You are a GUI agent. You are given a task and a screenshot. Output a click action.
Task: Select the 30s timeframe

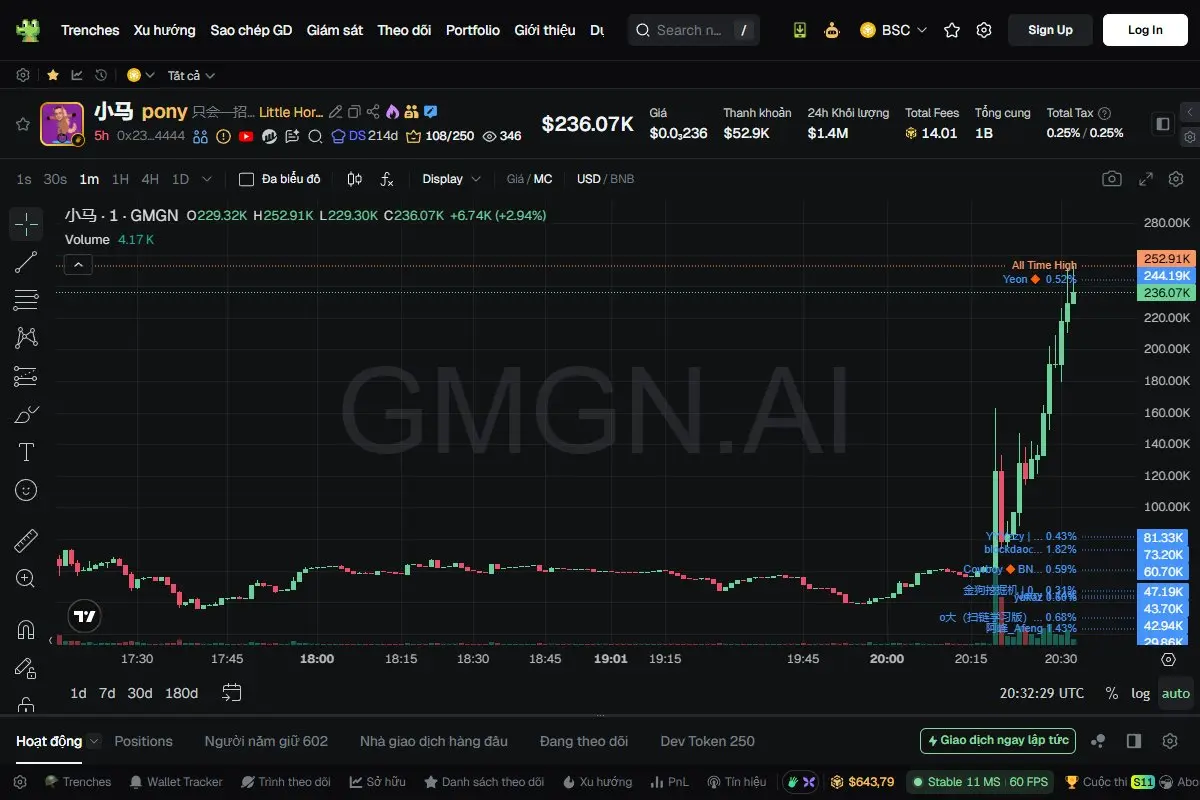click(x=55, y=179)
